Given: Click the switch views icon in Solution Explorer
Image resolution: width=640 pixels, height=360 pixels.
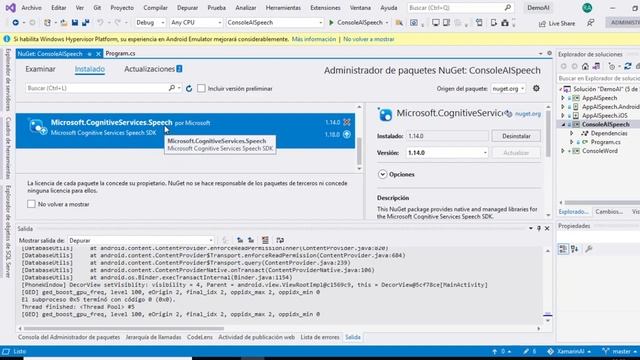Looking at the screenshot, I should pyautogui.click(x=596, y=66).
